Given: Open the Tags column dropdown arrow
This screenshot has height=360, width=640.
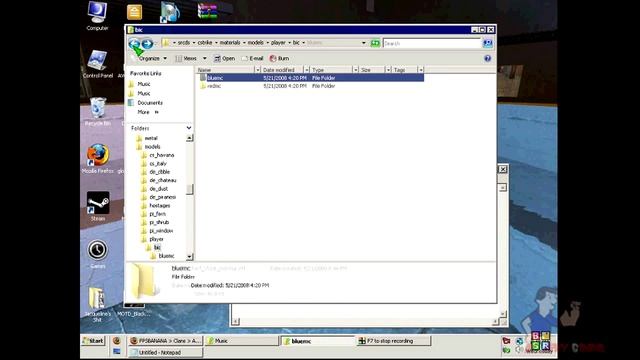Looking at the screenshot, I should pyautogui.click(x=421, y=70).
